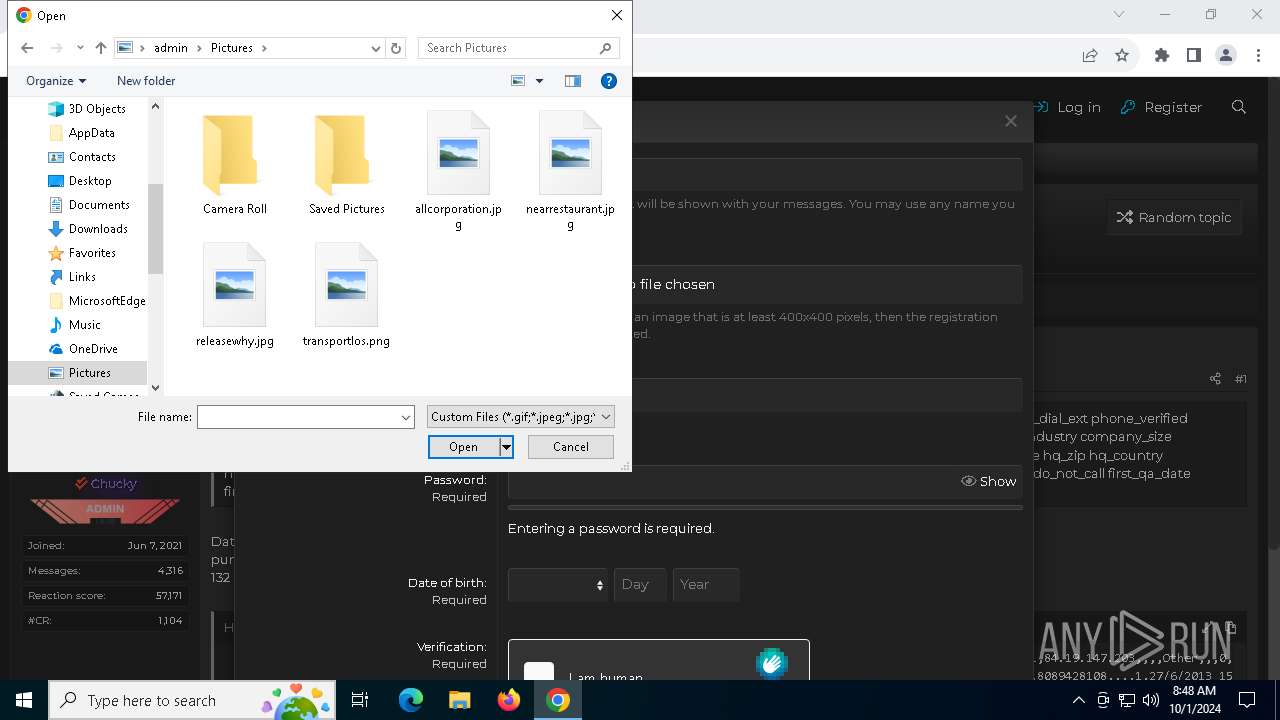
Task: Open the Organize menu
Action: pyautogui.click(x=56, y=81)
